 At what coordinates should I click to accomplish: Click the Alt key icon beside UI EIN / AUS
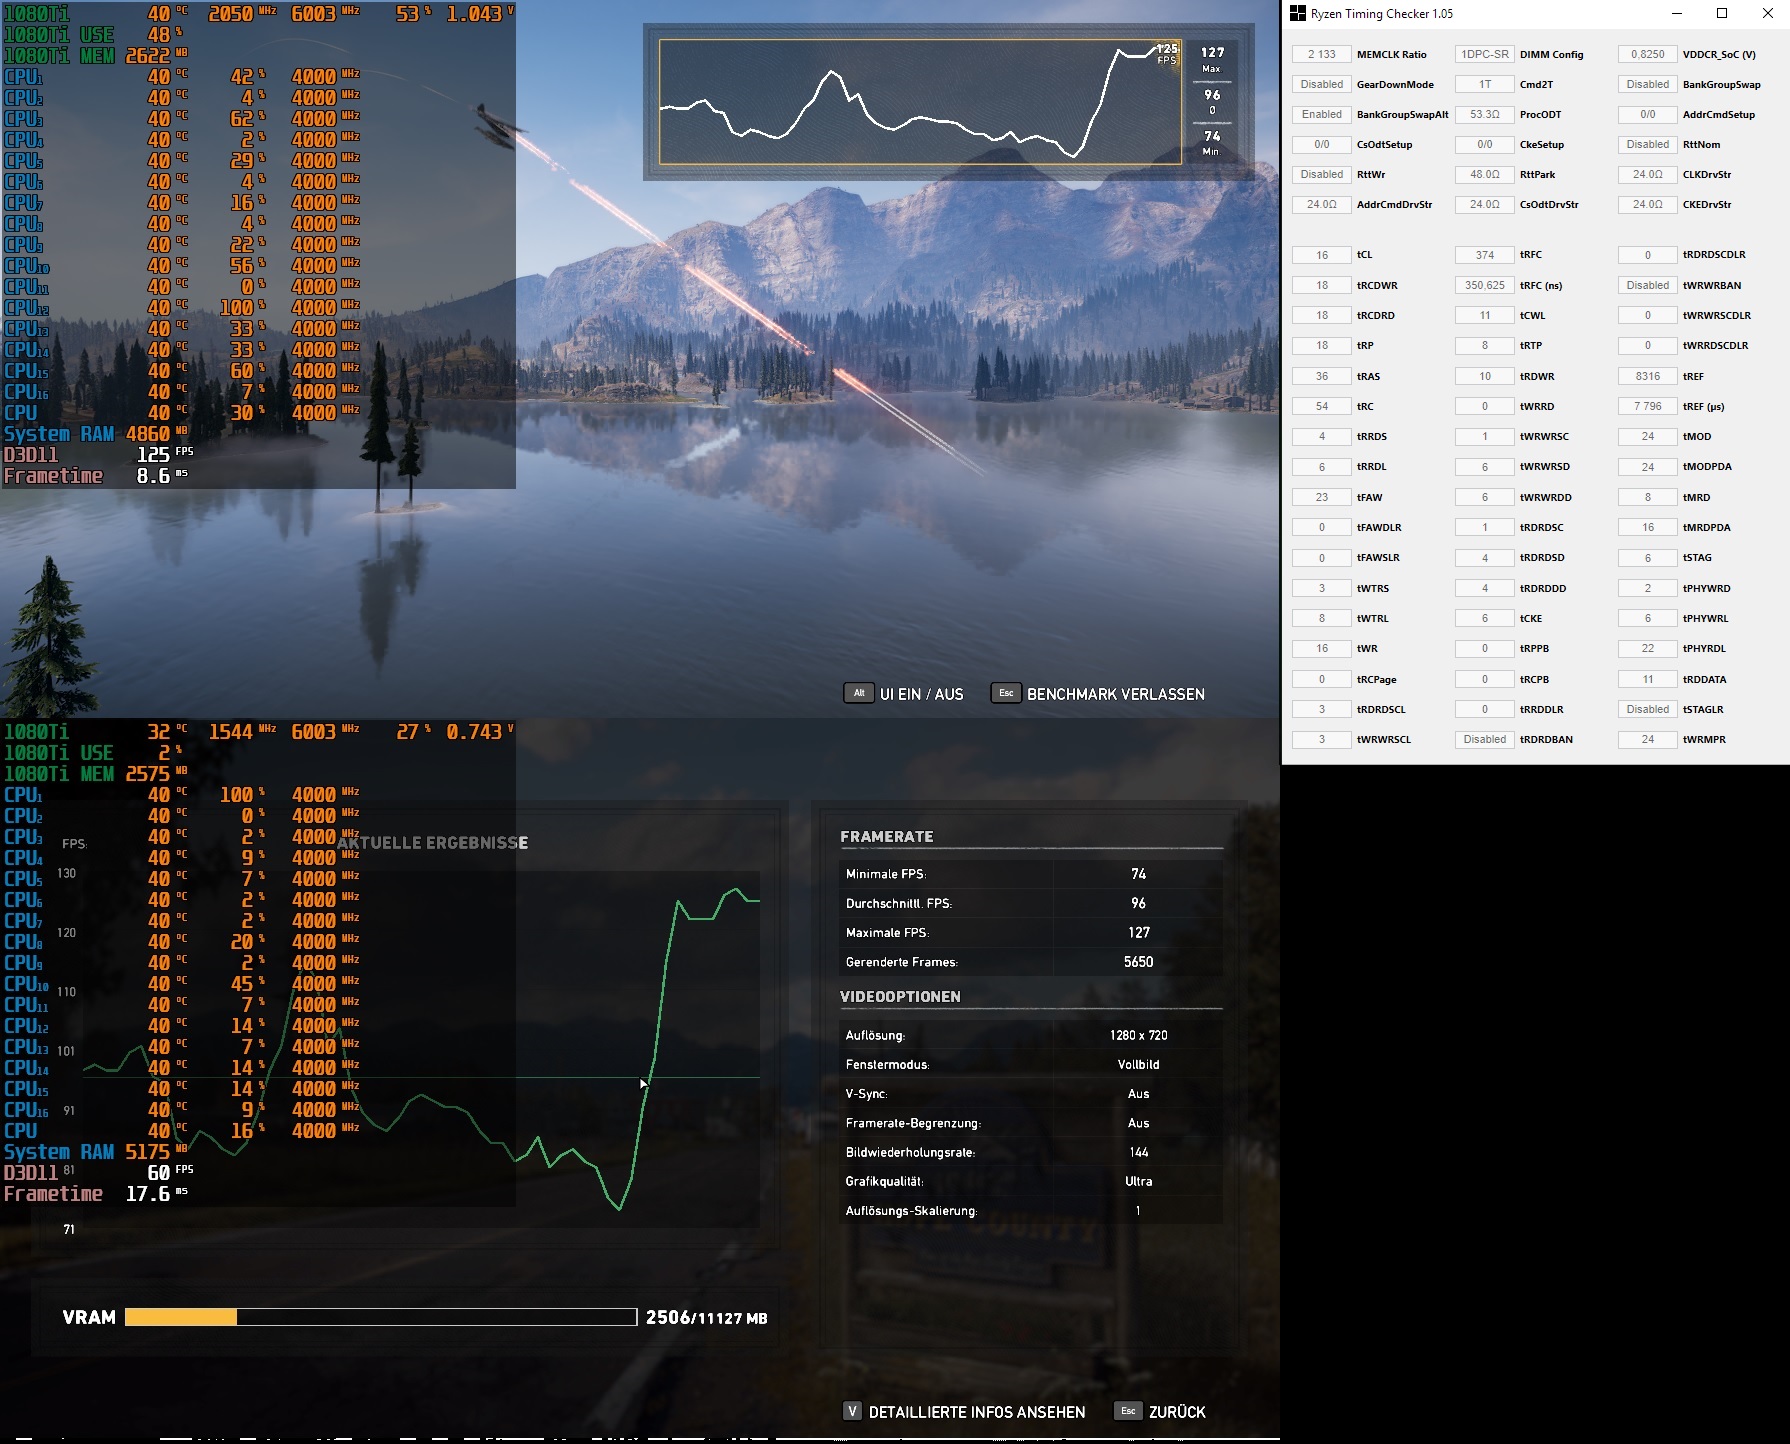(858, 693)
